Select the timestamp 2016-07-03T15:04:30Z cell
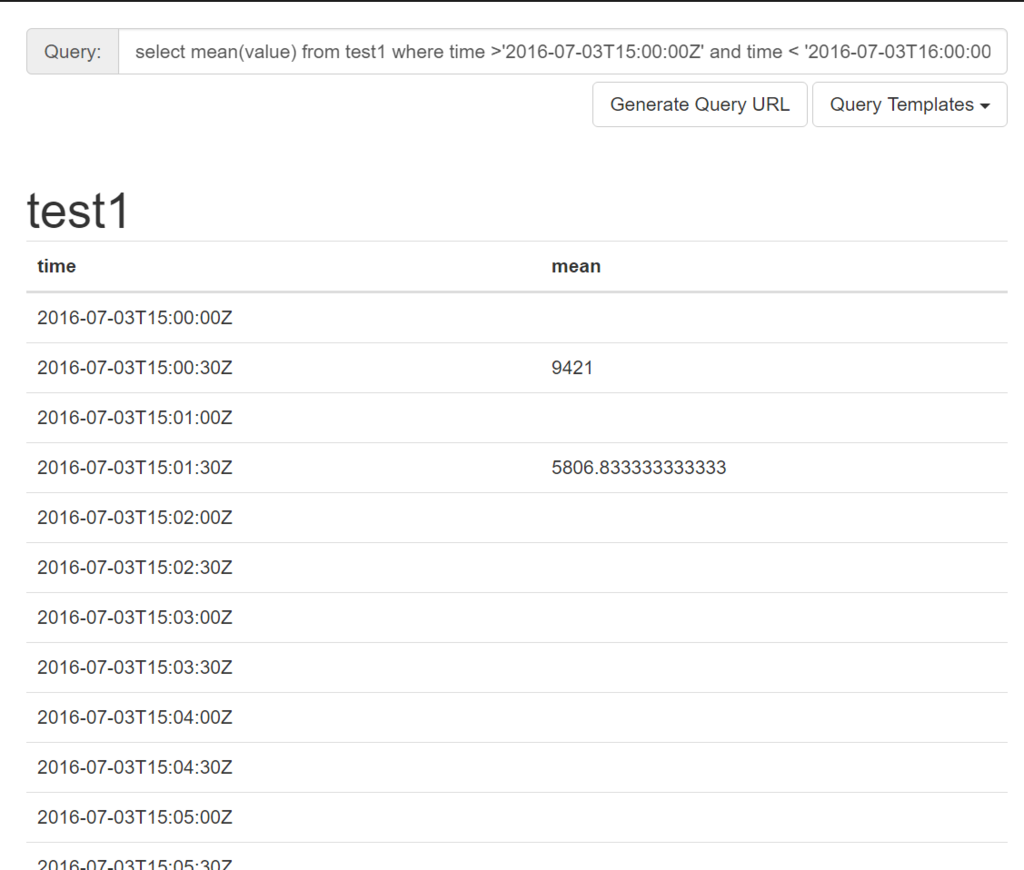This screenshot has height=870, width=1024. point(135,767)
